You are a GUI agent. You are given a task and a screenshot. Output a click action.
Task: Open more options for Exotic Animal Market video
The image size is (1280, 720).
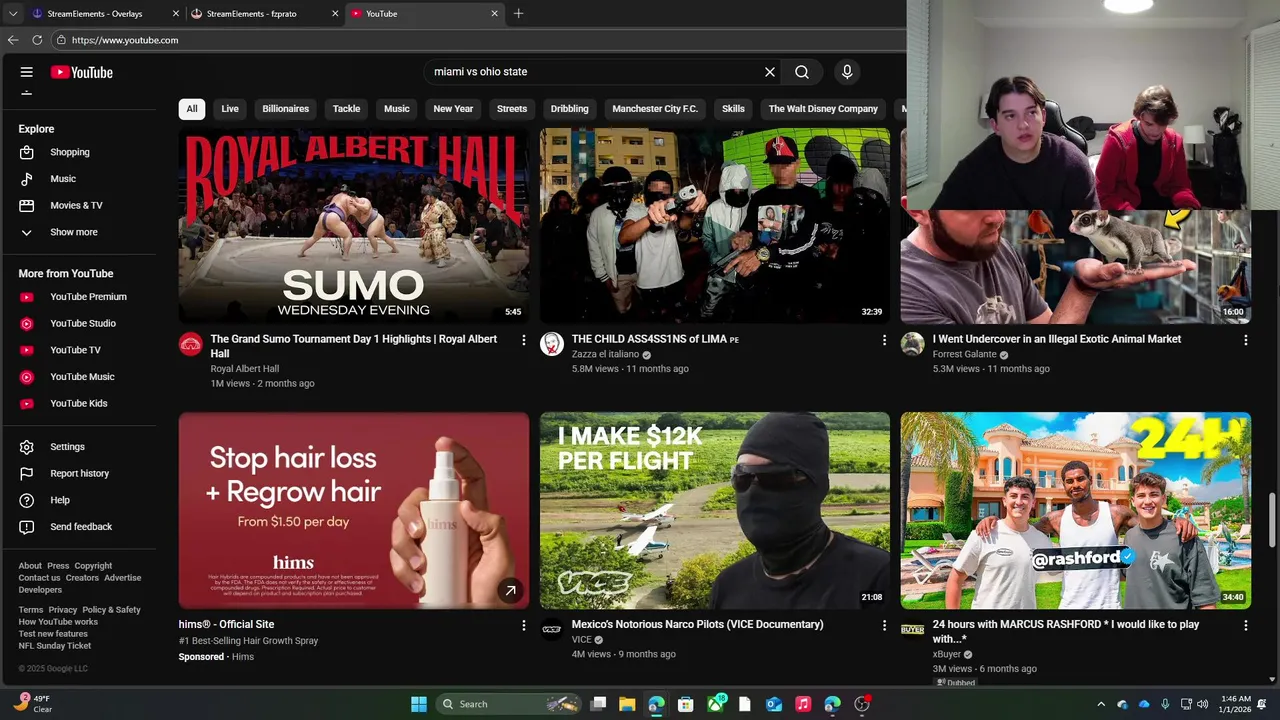pyautogui.click(x=1245, y=341)
